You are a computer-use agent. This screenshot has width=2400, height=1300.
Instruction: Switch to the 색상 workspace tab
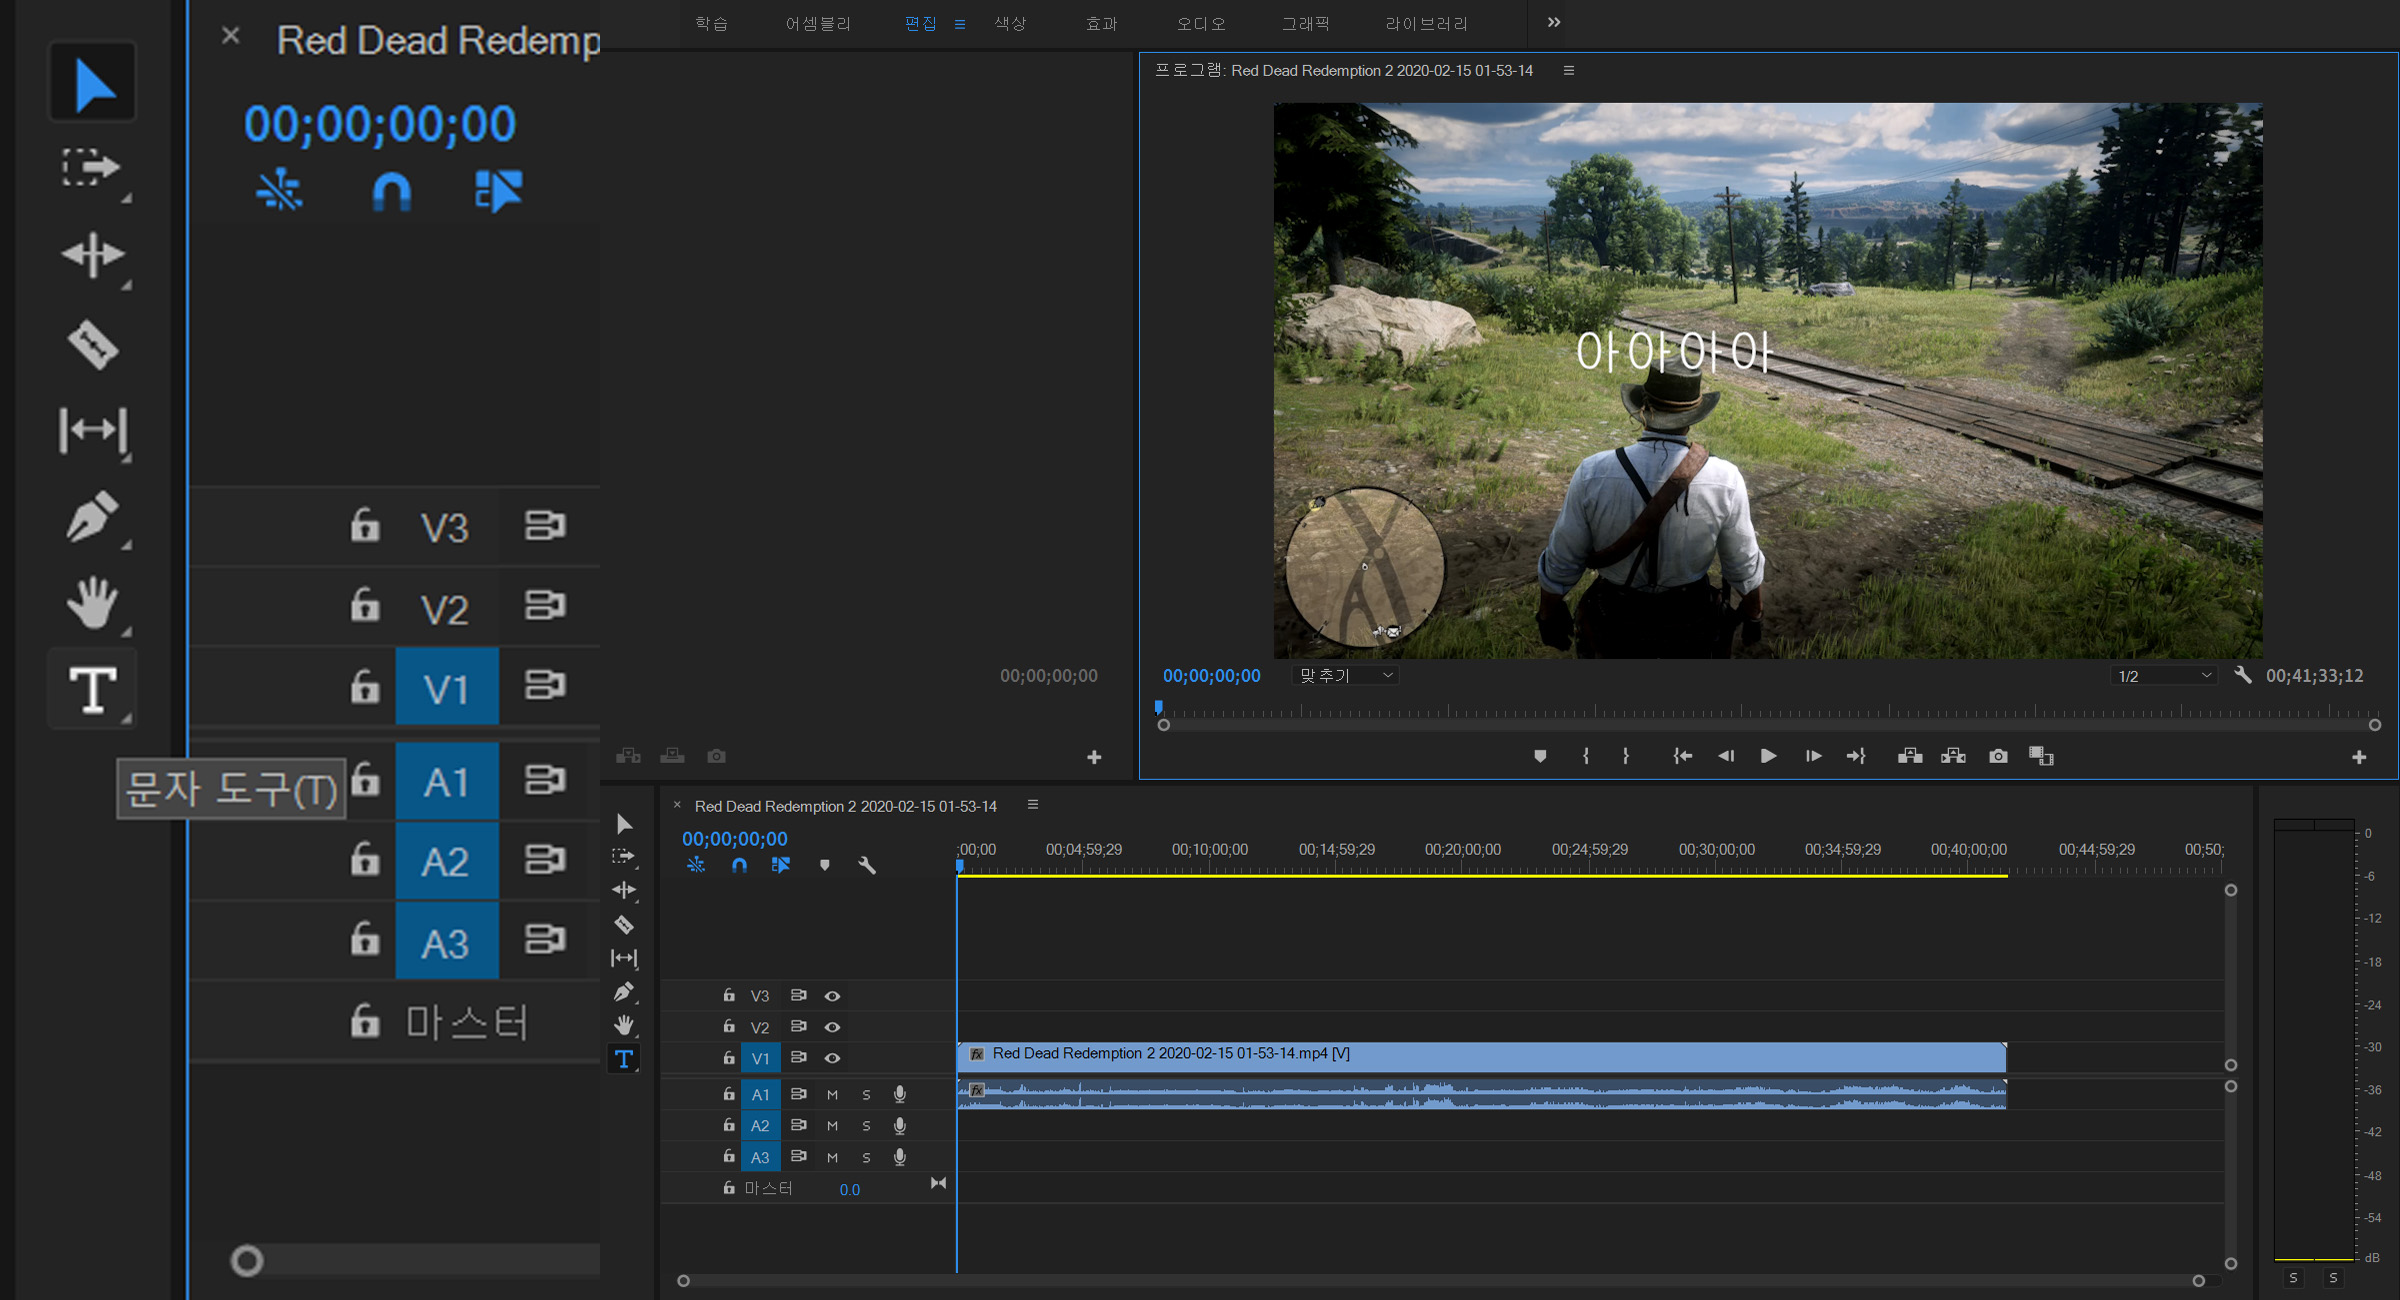[x=1010, y=23]
